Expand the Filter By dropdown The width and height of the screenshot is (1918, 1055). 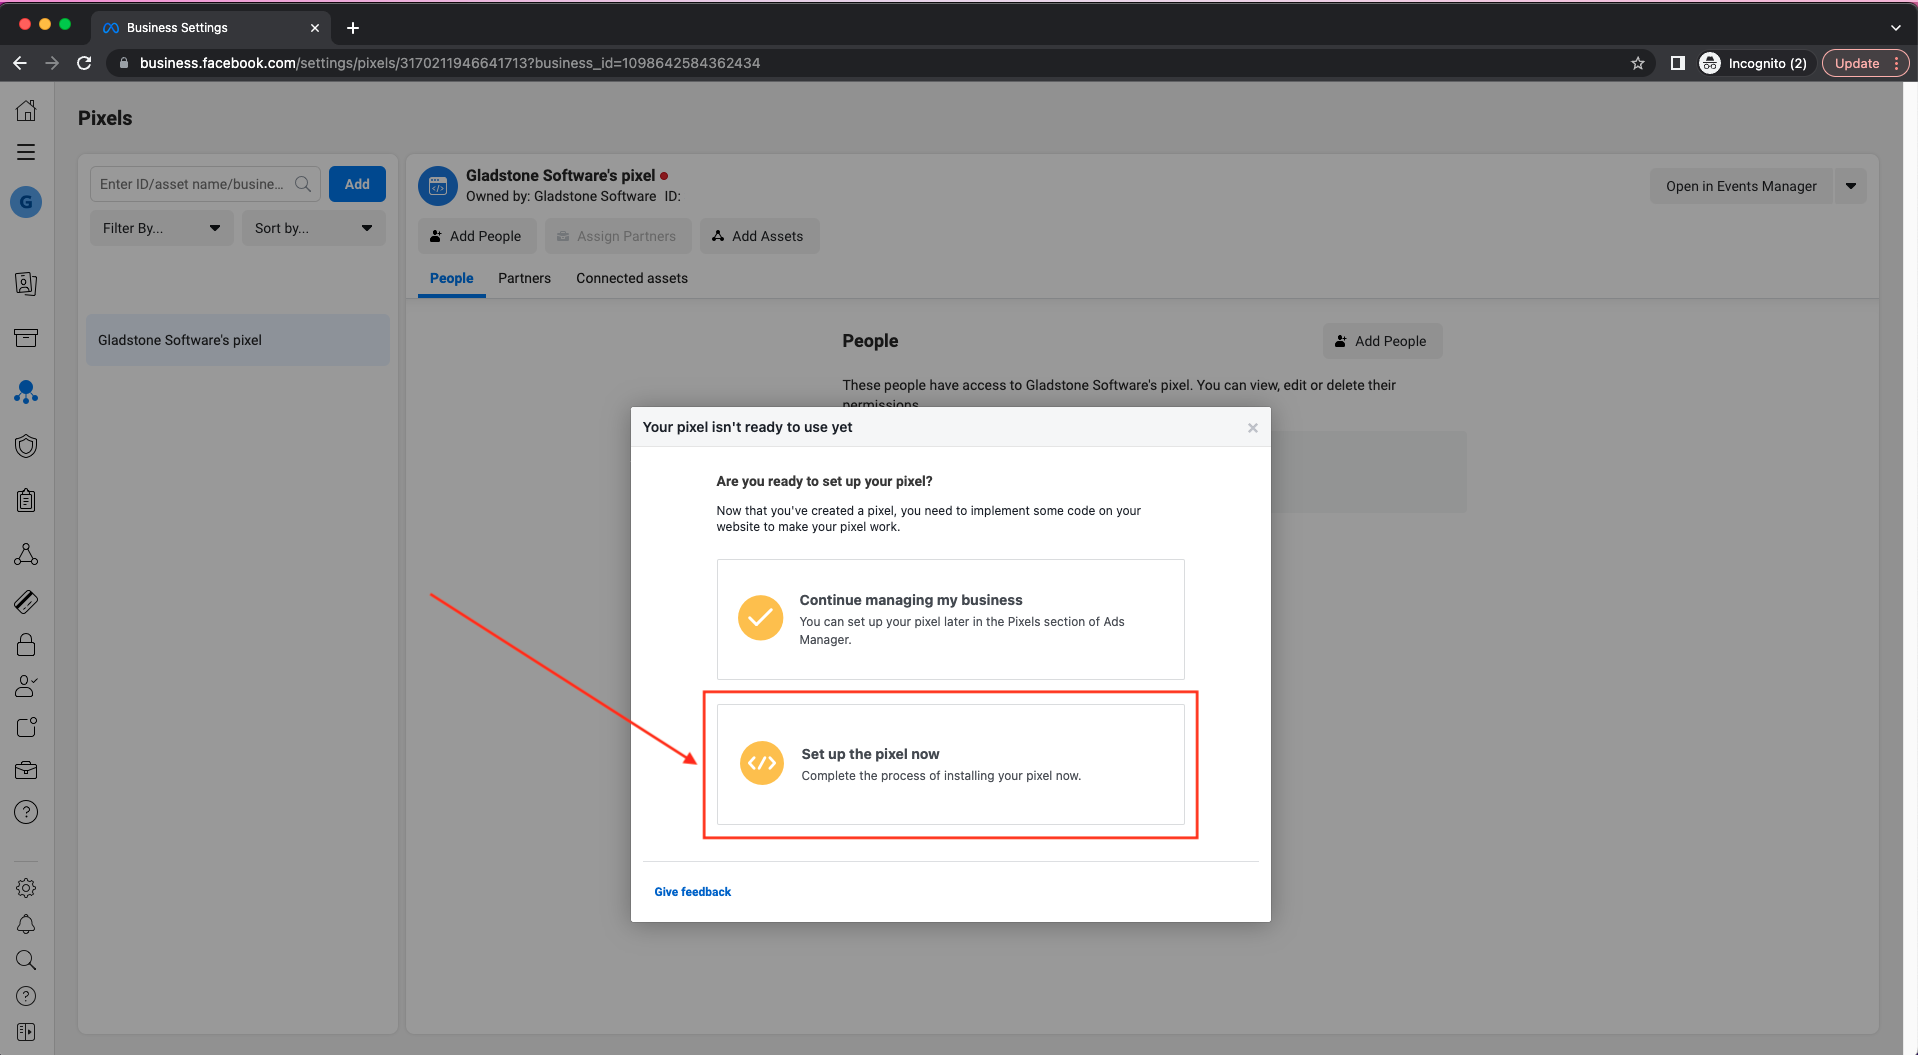(162, 228)
